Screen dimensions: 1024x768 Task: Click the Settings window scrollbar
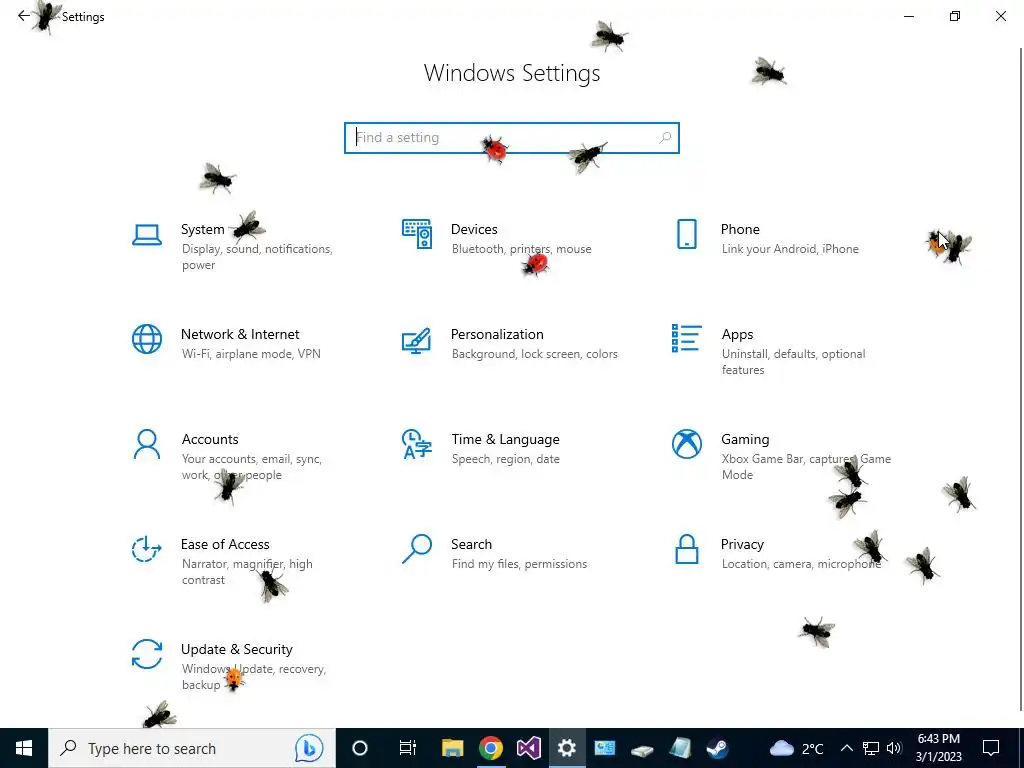tap(1021, 379)
